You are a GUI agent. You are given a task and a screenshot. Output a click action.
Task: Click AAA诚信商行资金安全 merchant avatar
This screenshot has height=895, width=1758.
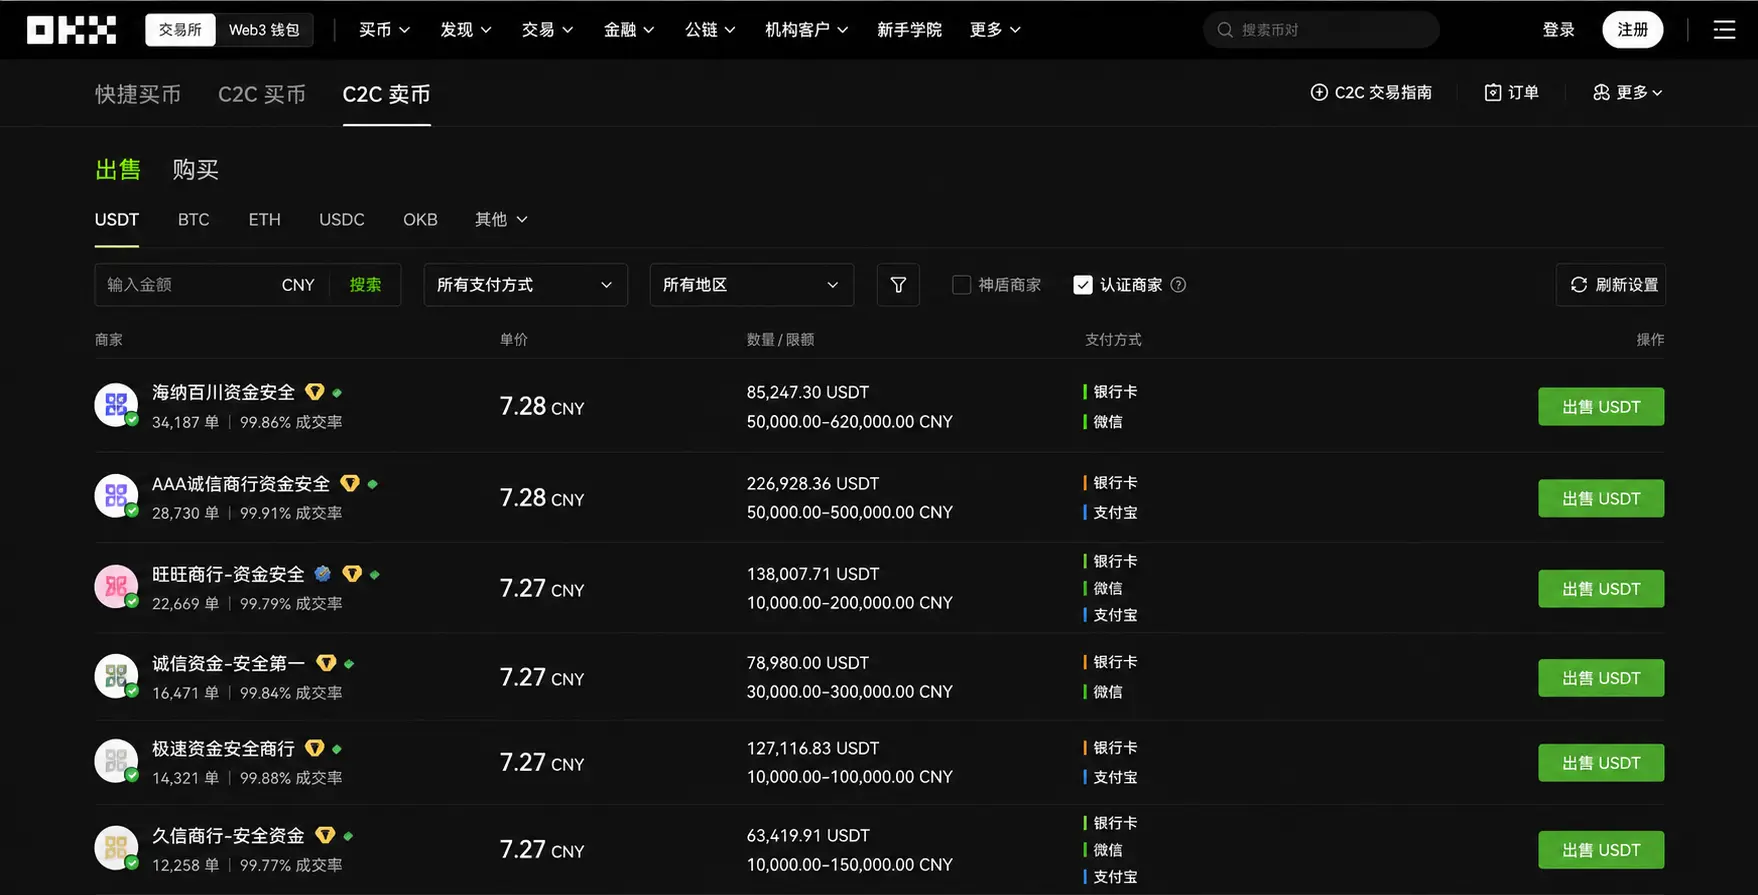point(116,496)
